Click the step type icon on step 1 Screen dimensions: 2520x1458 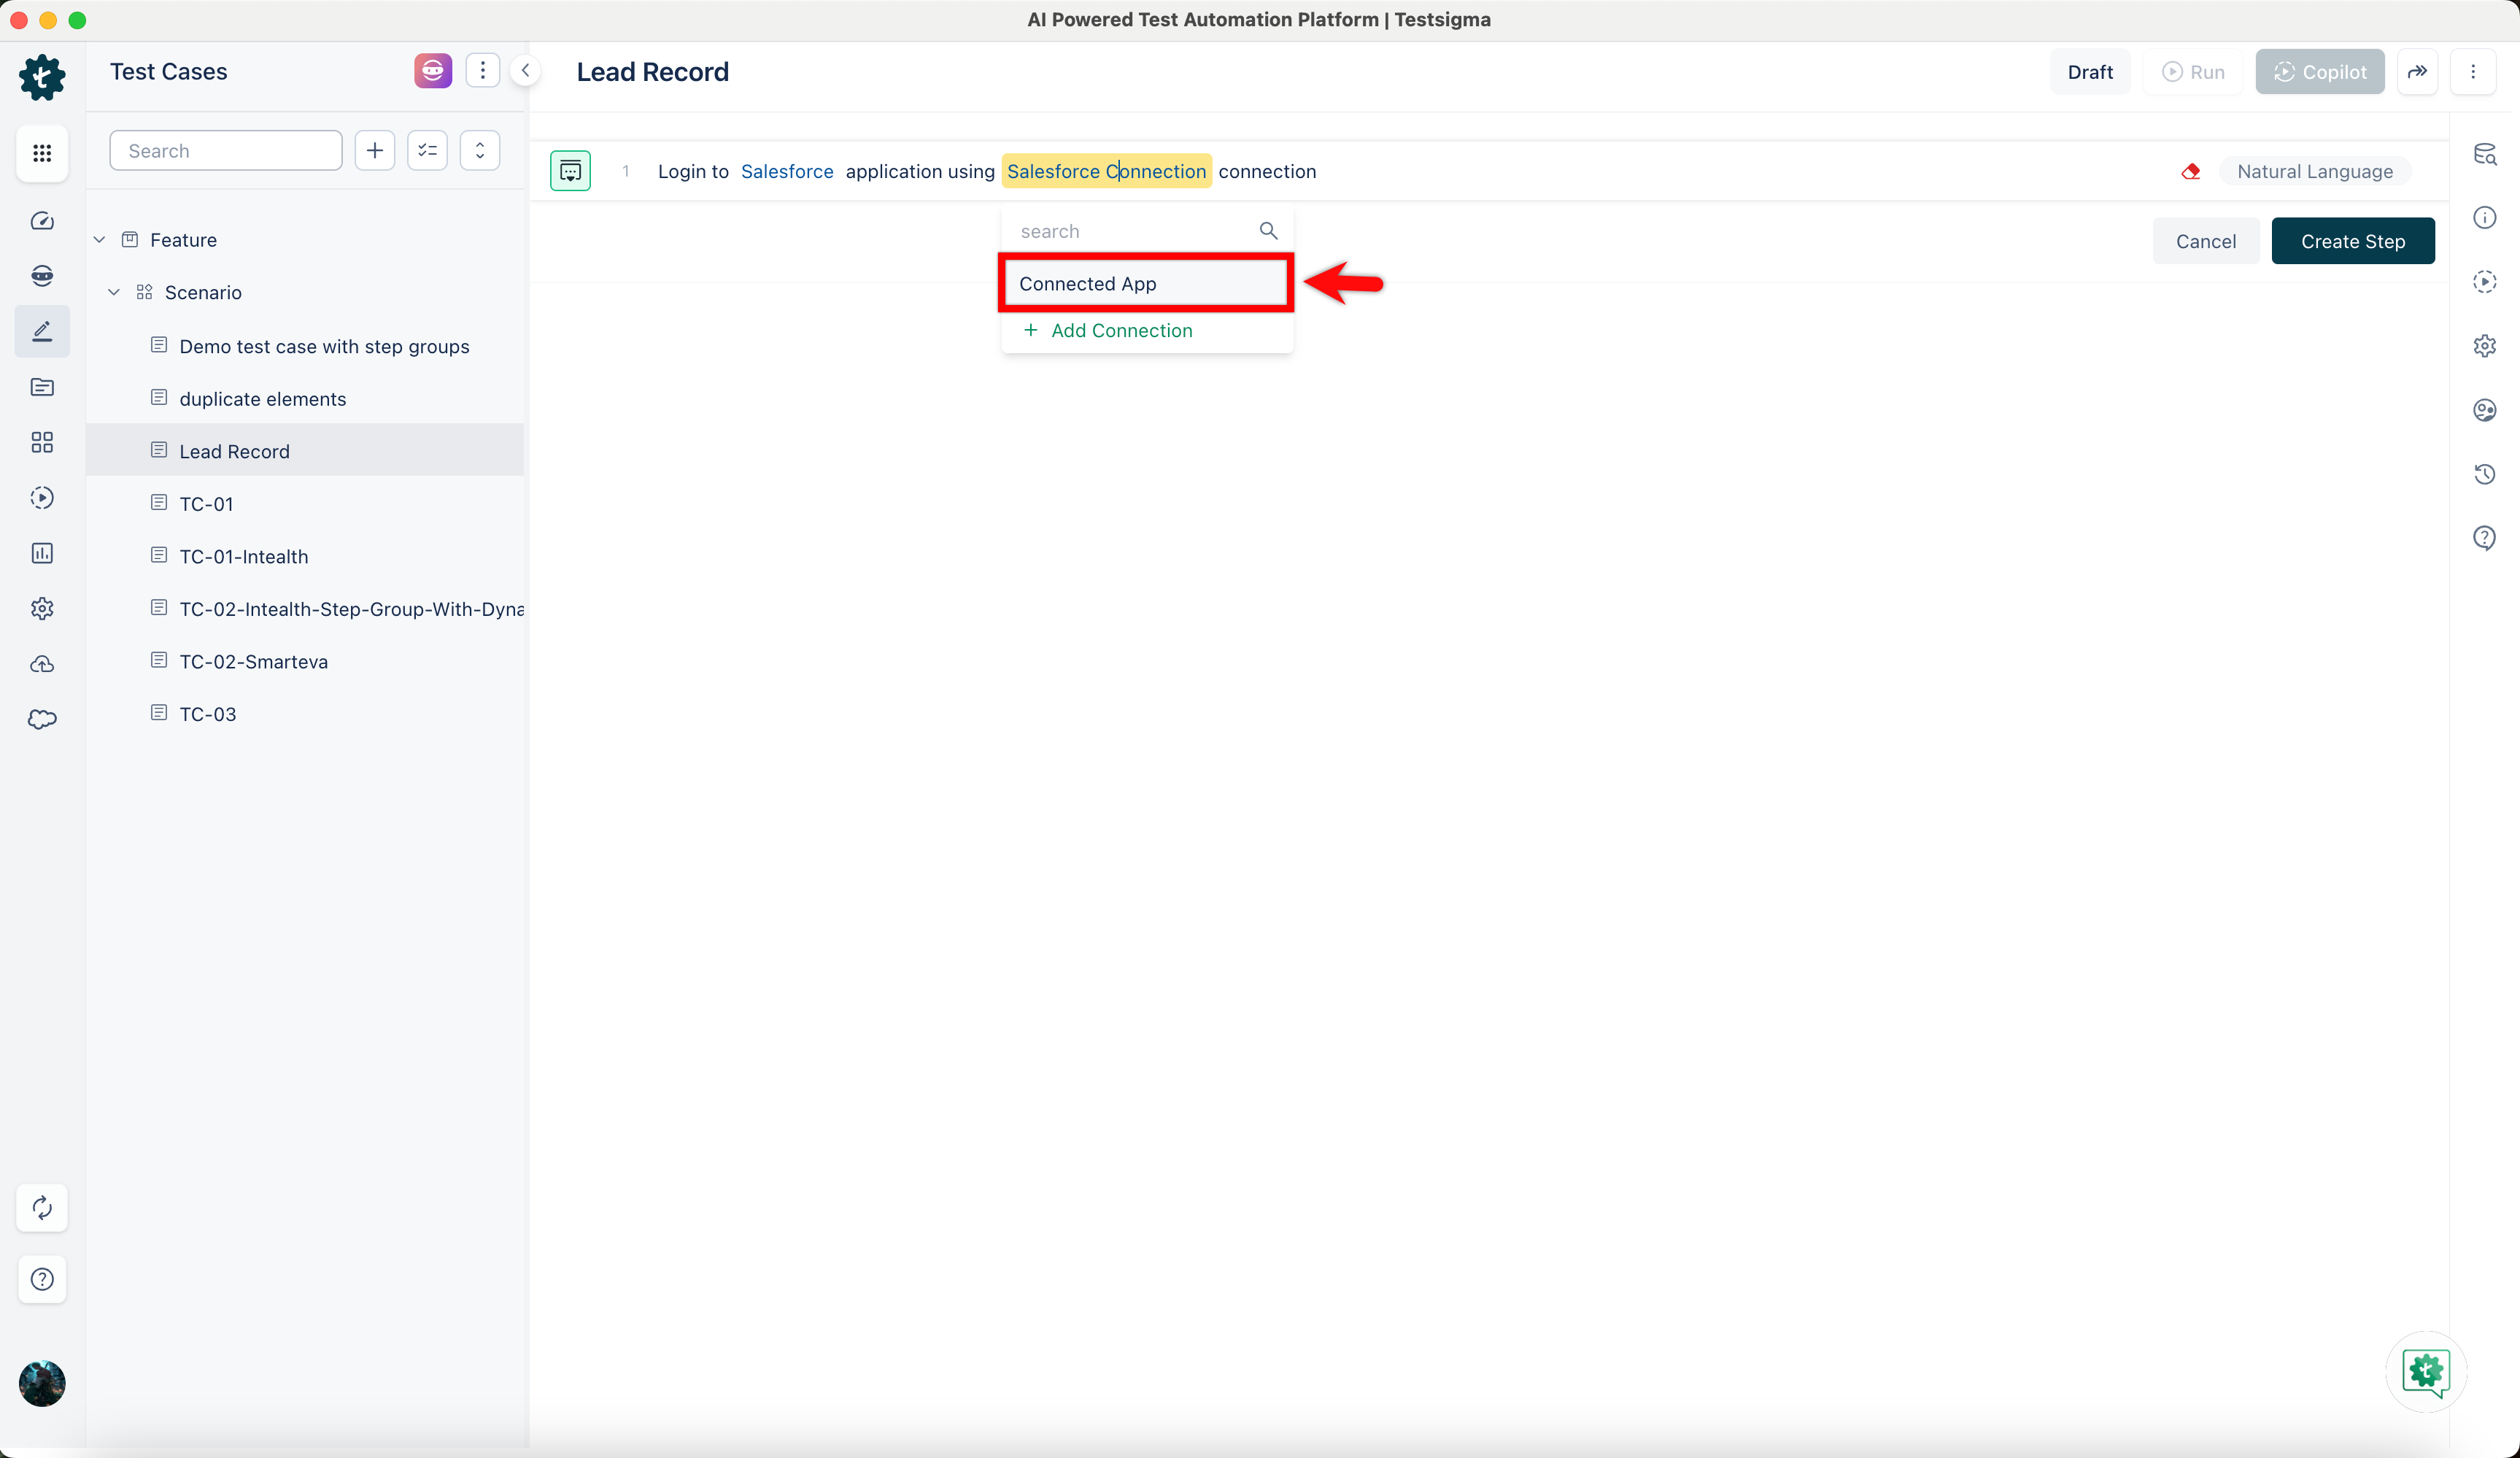coord(570,171)
